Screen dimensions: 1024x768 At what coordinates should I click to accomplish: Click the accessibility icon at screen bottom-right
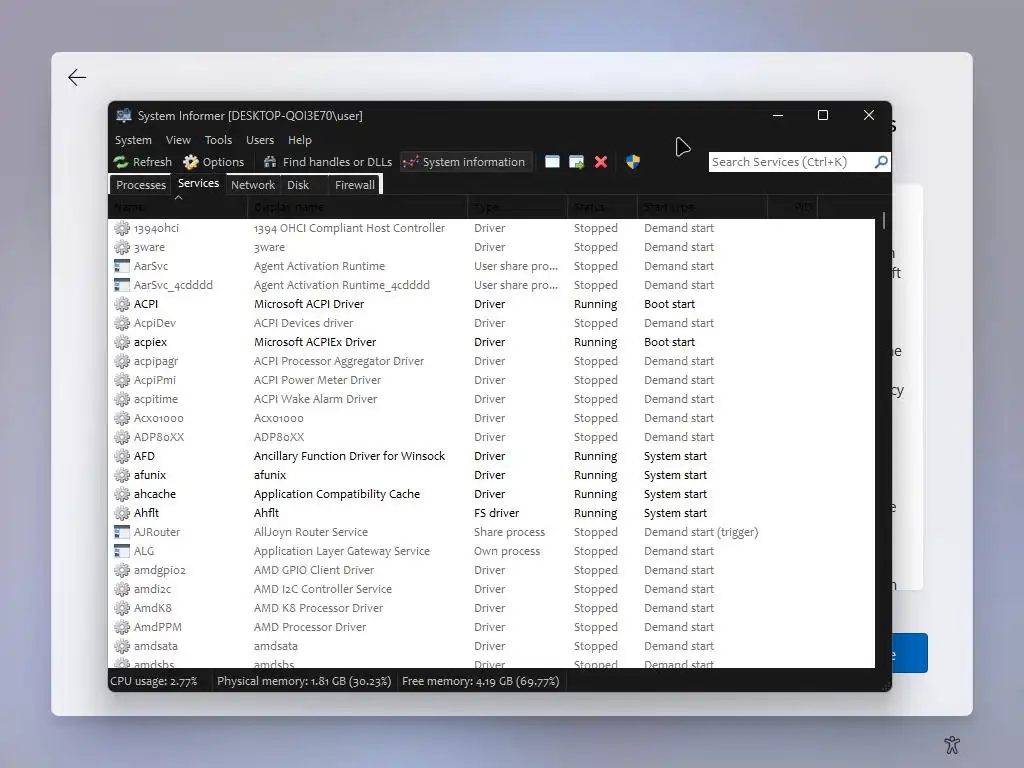click(x=952, y=744)
